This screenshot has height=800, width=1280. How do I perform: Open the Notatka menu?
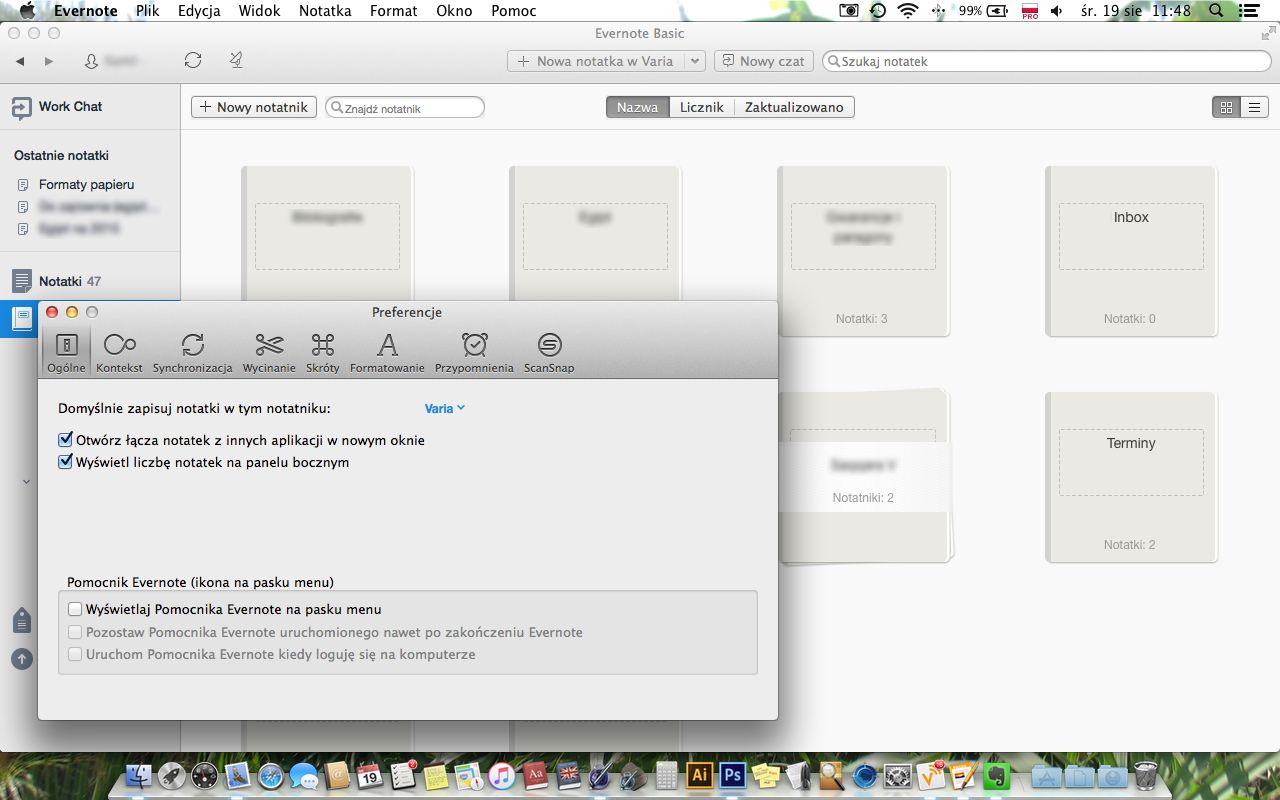point(325,11)
